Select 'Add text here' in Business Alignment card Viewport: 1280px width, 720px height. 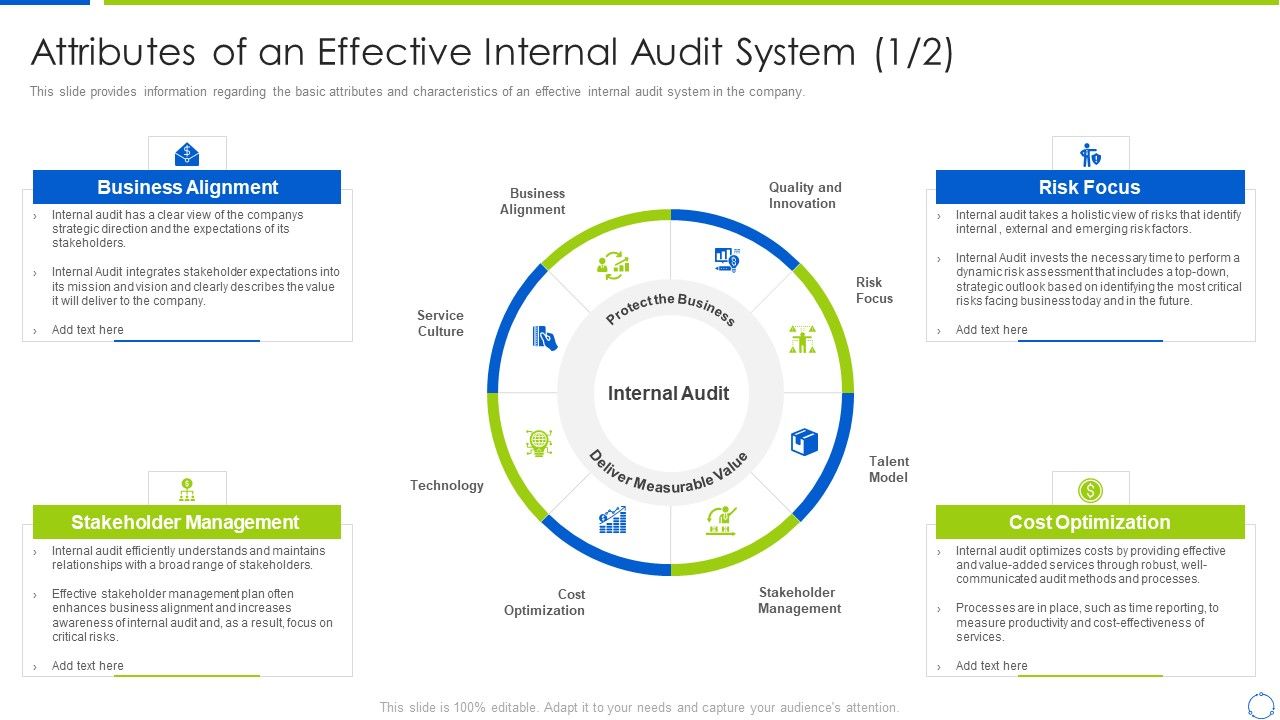click(88, 330)
